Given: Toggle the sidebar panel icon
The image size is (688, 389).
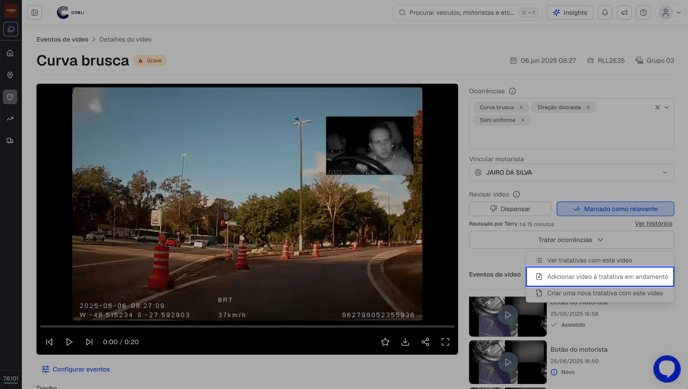Looking at the screenshot, I should (x=35, y=12).
